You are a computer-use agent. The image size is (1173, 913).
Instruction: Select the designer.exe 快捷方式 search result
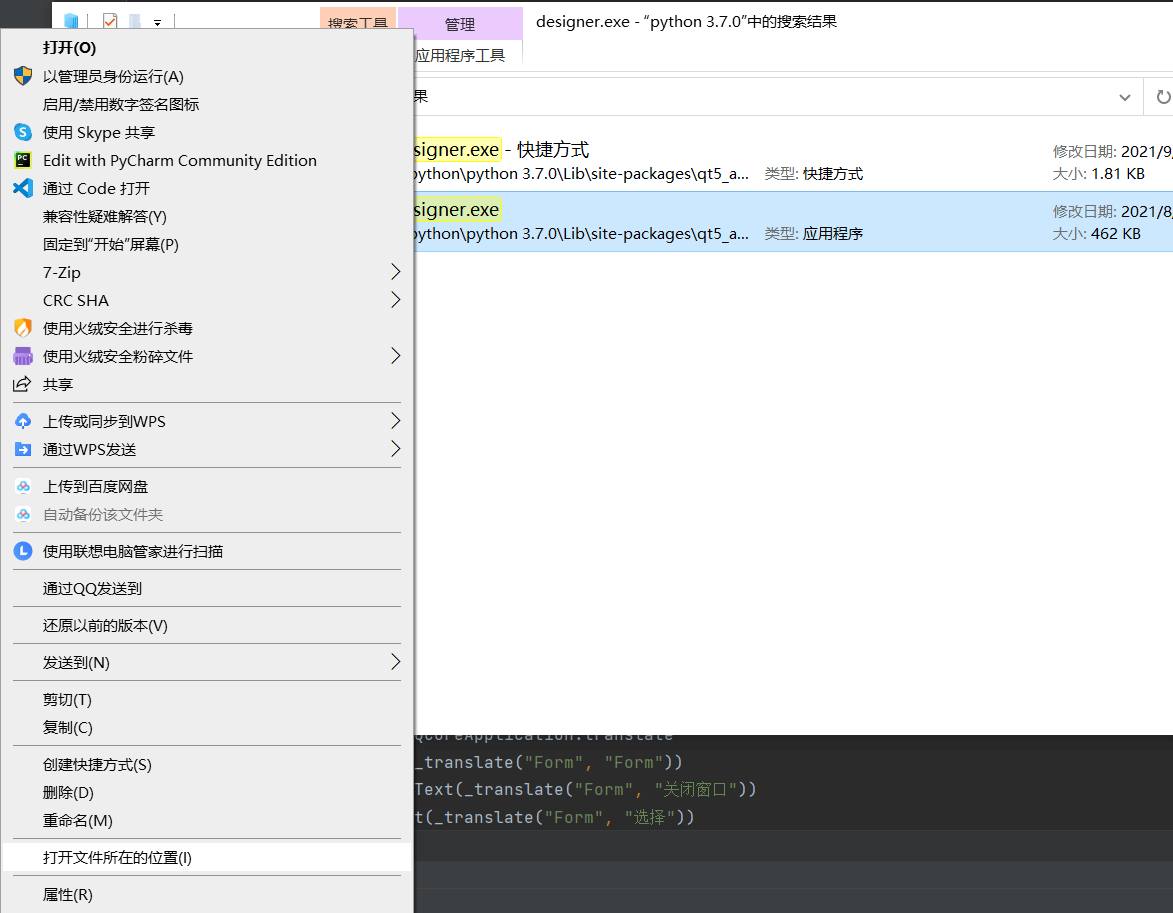[793, 162]
